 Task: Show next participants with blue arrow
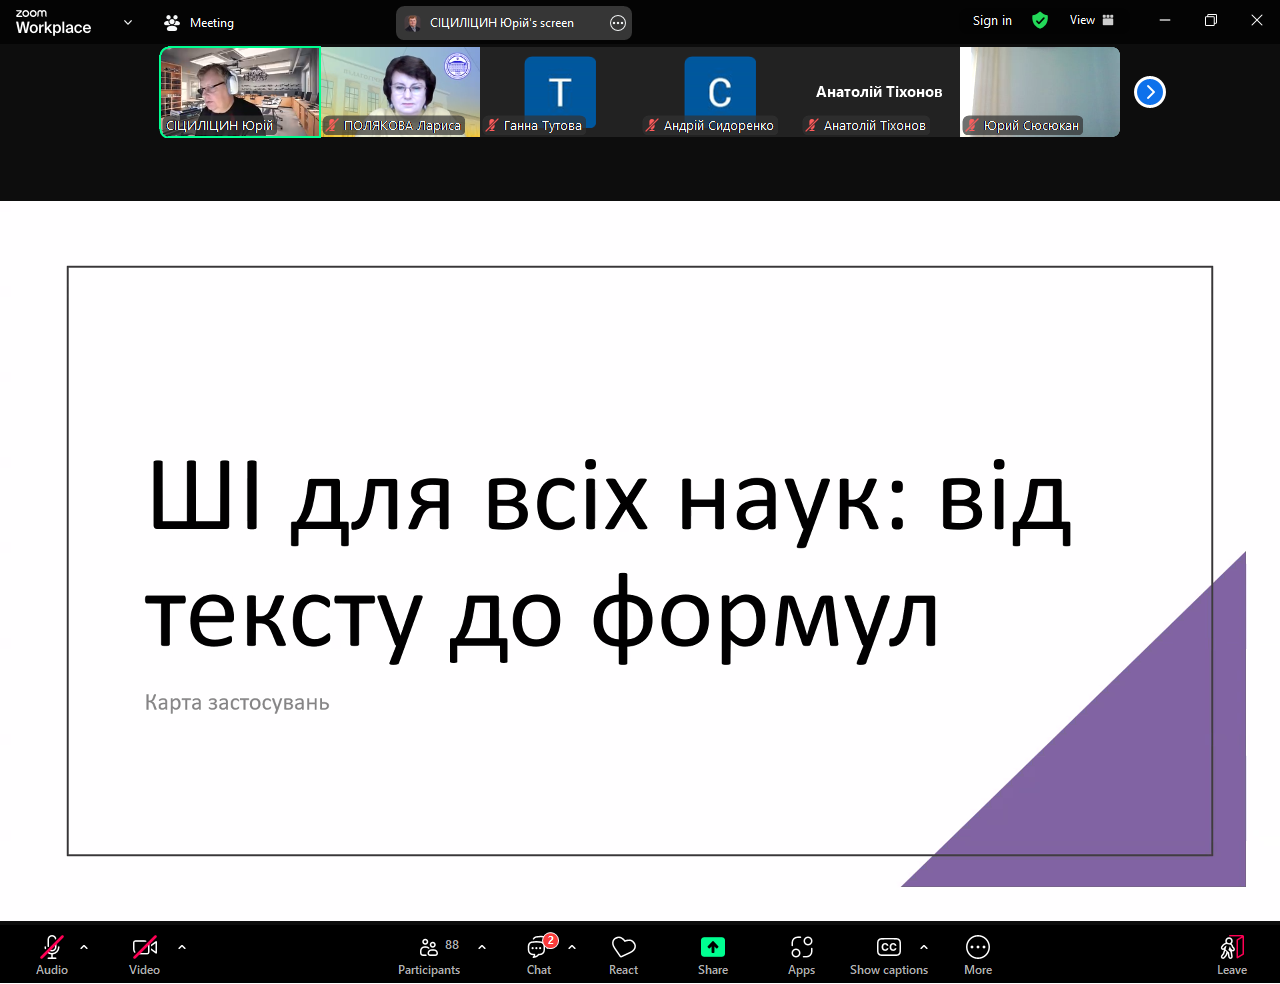coord(1150,92)
